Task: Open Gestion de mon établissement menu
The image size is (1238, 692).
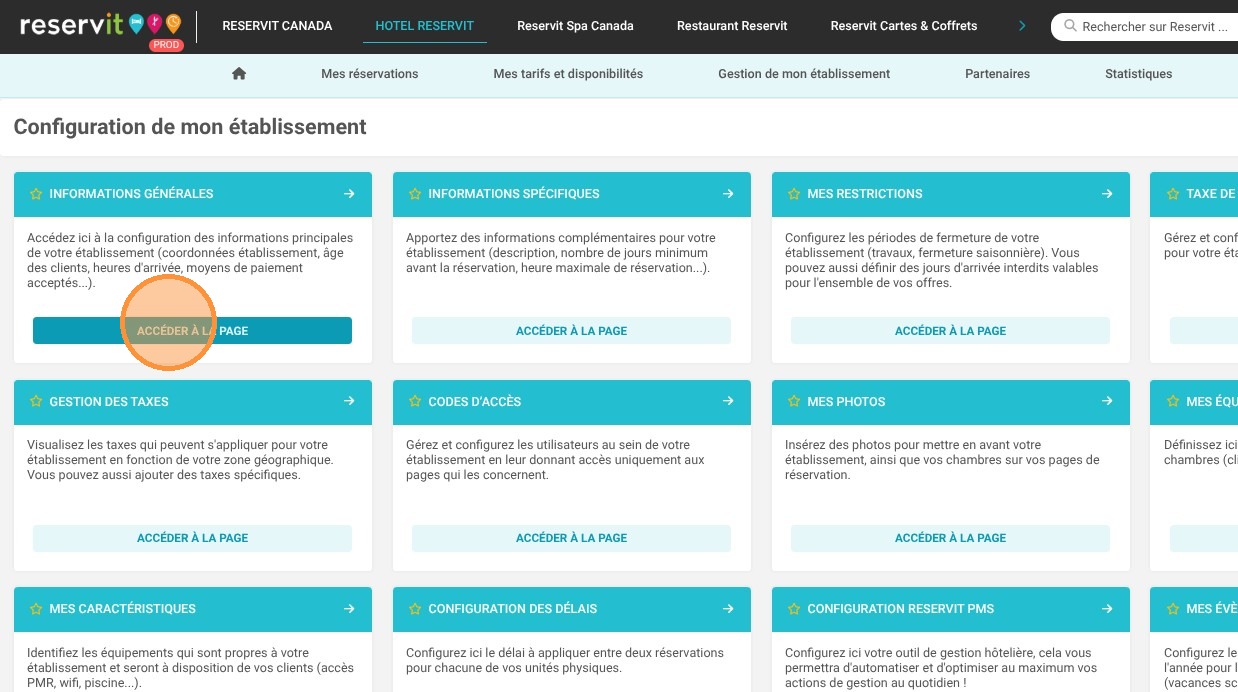Action: click(804, 74)
